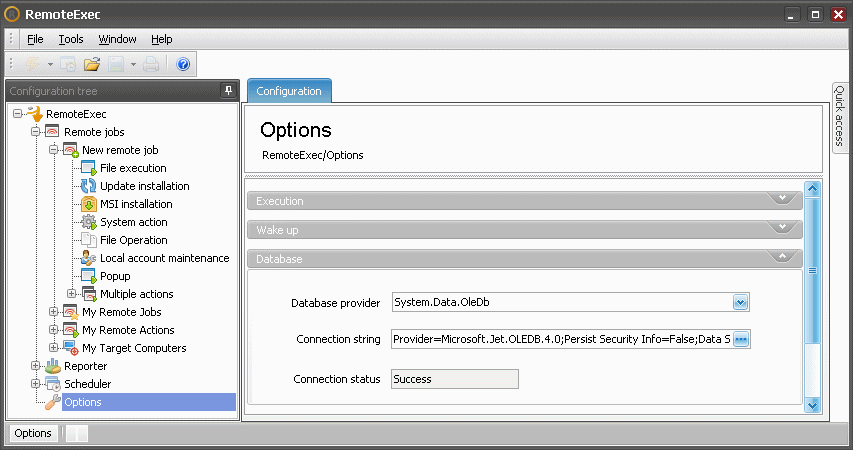This screenshot has width=853, height=450.
Task: Select the Update installation tree item
Action: coord(145,186)
